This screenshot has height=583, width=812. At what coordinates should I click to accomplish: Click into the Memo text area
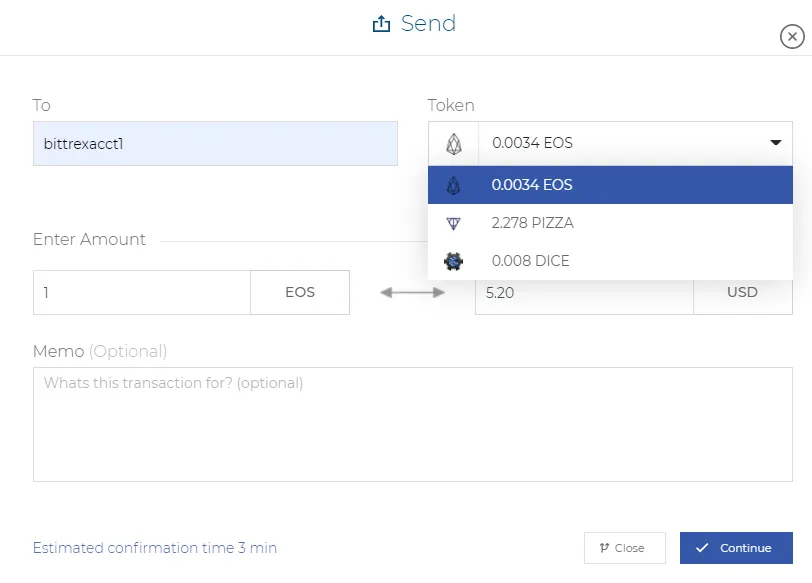pos(413,425)
